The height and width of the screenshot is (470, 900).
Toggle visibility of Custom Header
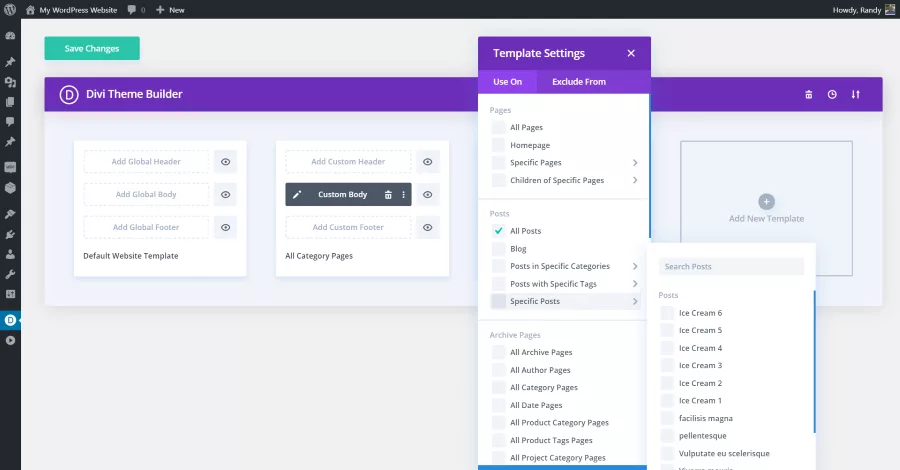point(428,162)
